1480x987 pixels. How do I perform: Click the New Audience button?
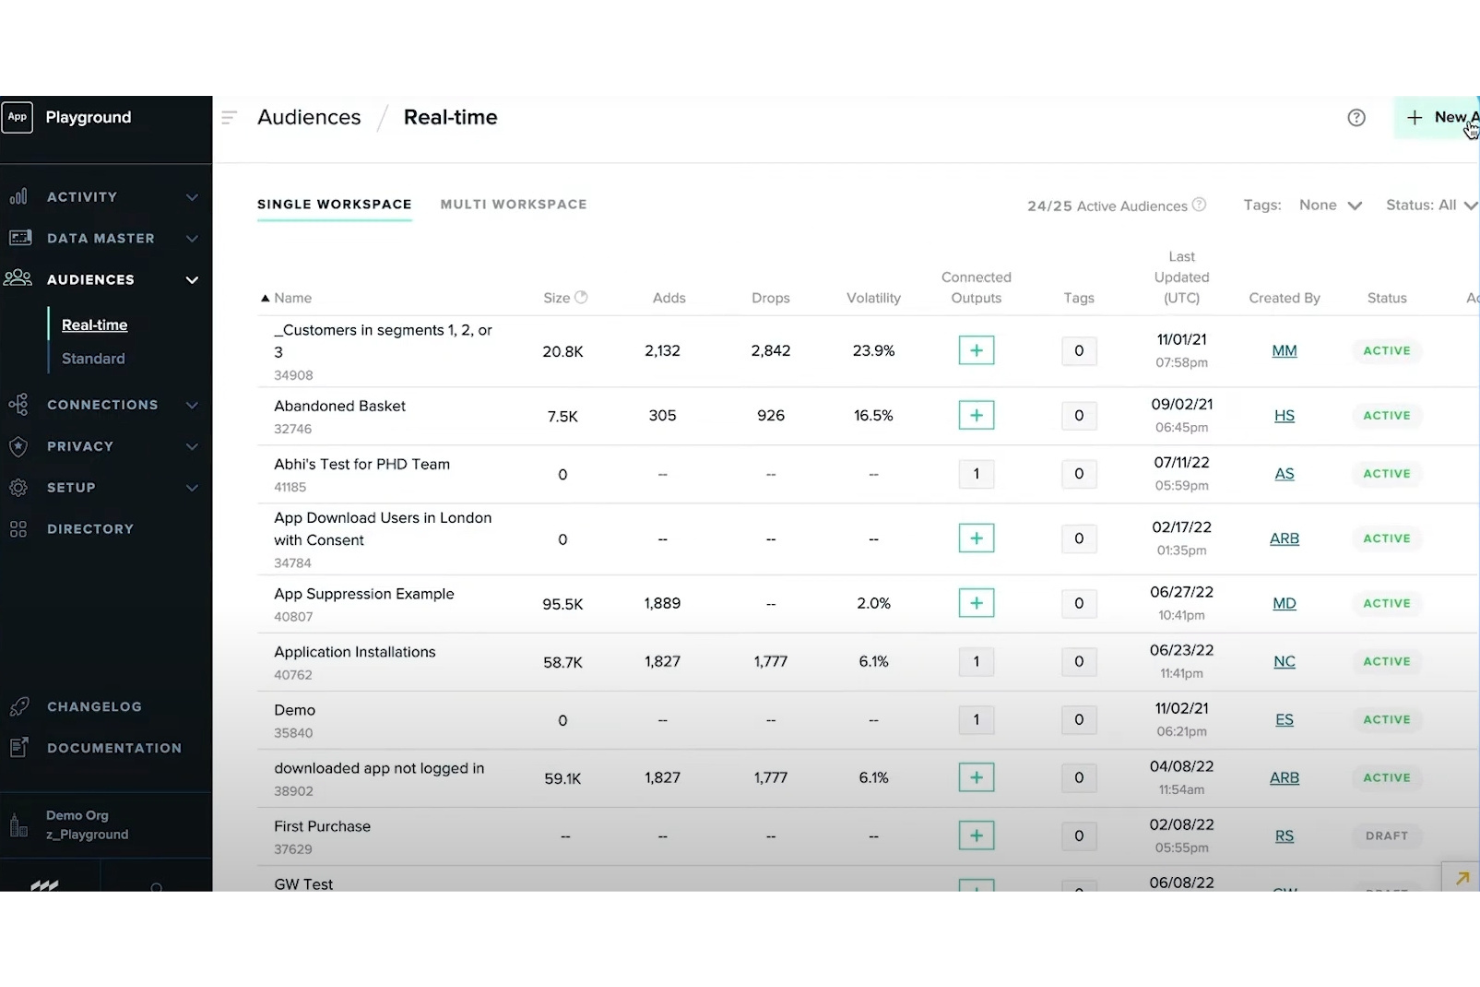point(1440,117)
